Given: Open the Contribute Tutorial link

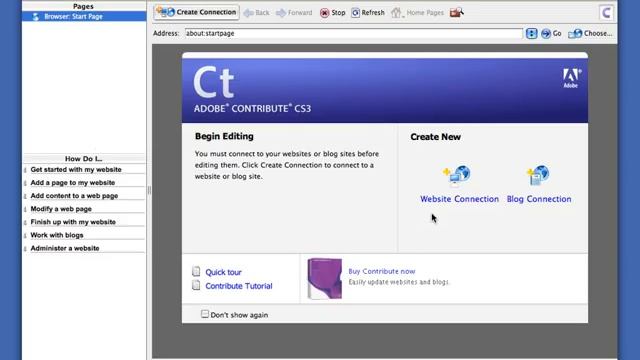Looking at the screenshot, I should click(x=239, y=286).
